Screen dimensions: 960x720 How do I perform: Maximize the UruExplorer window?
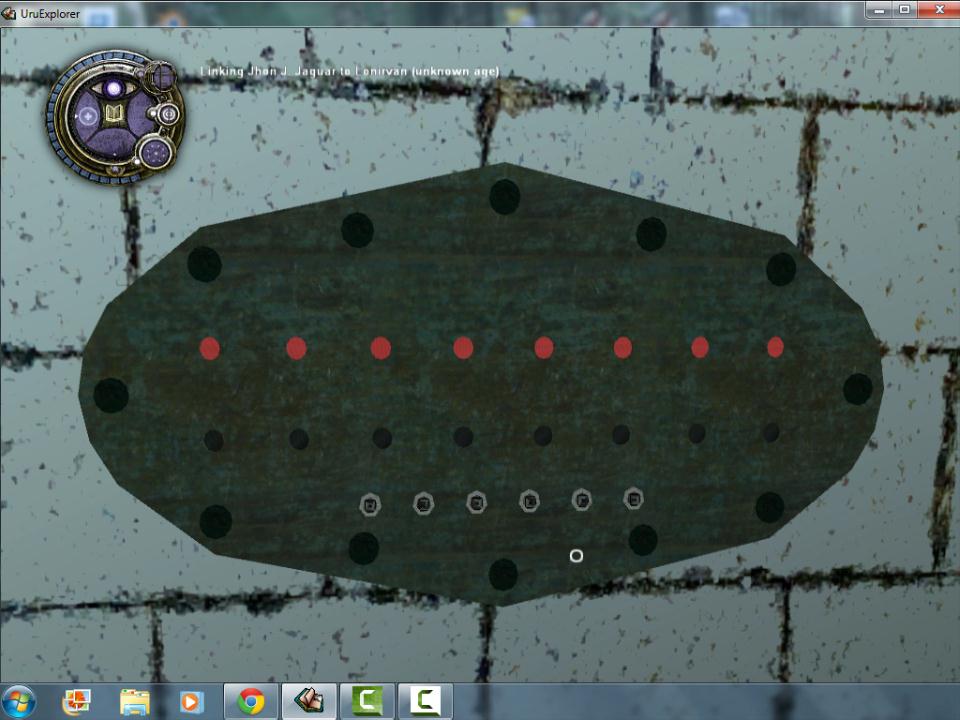(x=905, y=9)
